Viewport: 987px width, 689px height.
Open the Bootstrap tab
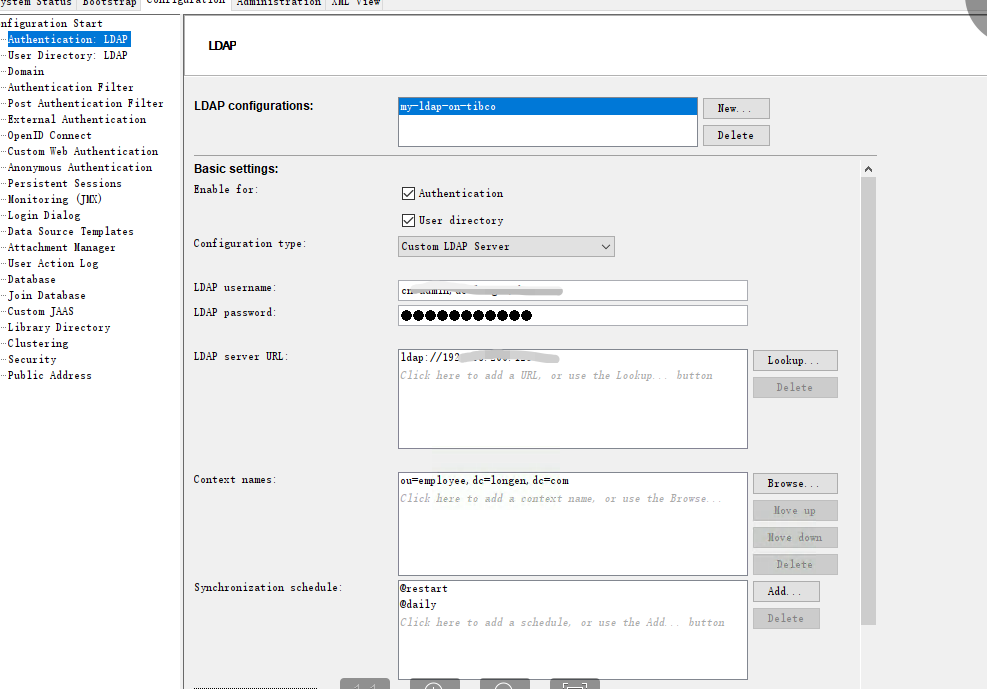click(109, 3)
